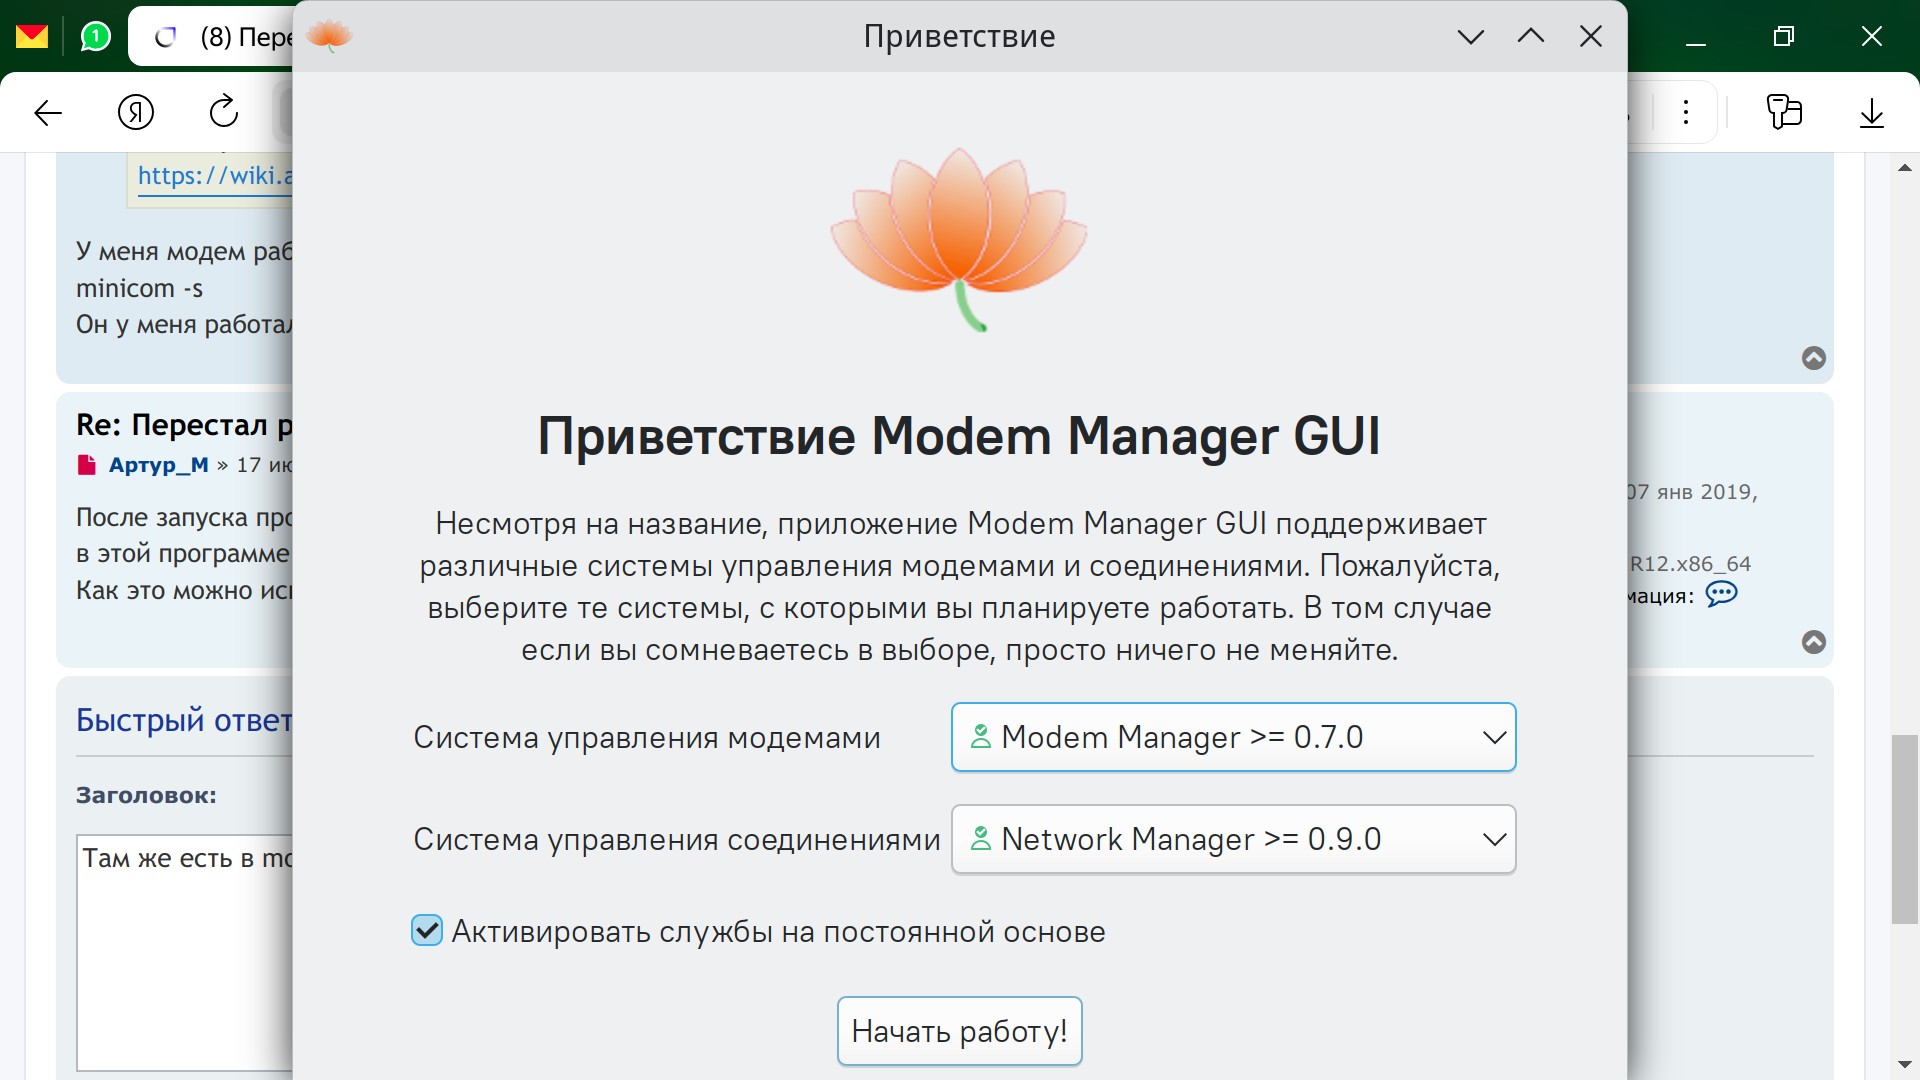The height and width of the screenshot is (1080, 1920).
Task: Click the top scroll-to-top circle arrow
Action: [x=1813, y=358]
